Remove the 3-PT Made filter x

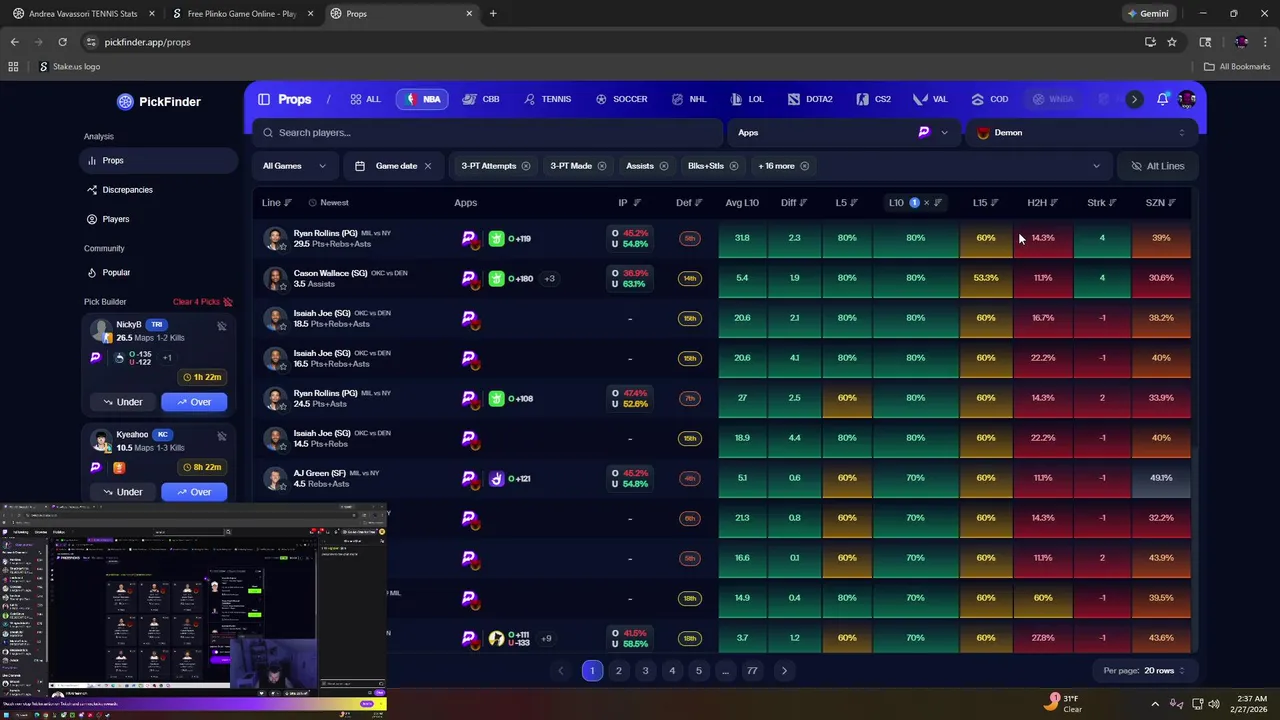[602, 166]
